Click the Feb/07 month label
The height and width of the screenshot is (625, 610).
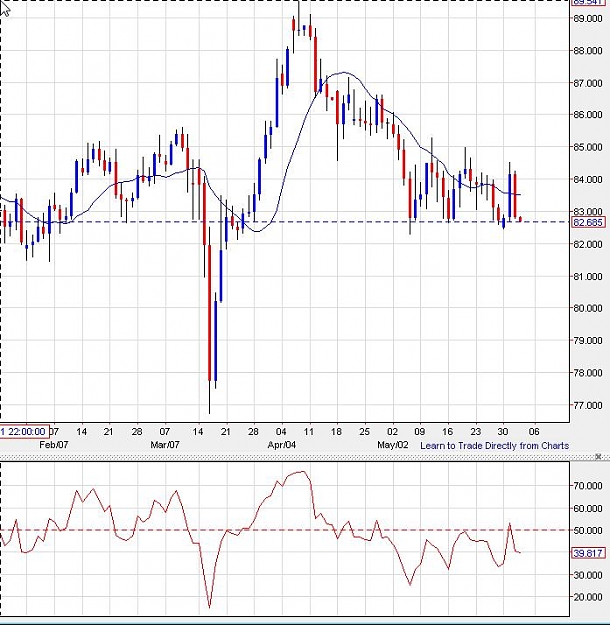point(54,445)
